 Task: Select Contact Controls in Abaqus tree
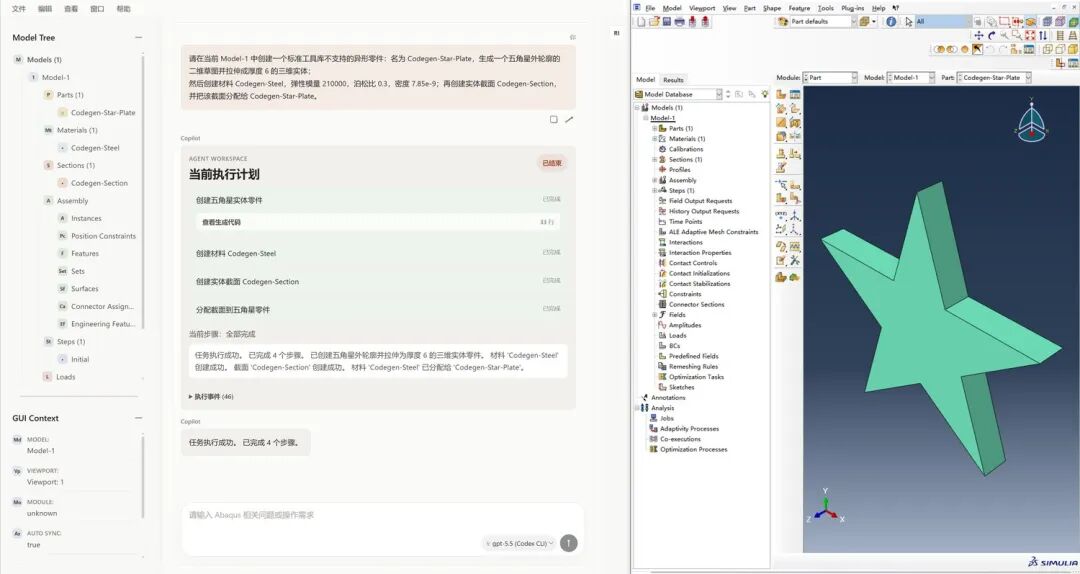[x=692, y=263]
